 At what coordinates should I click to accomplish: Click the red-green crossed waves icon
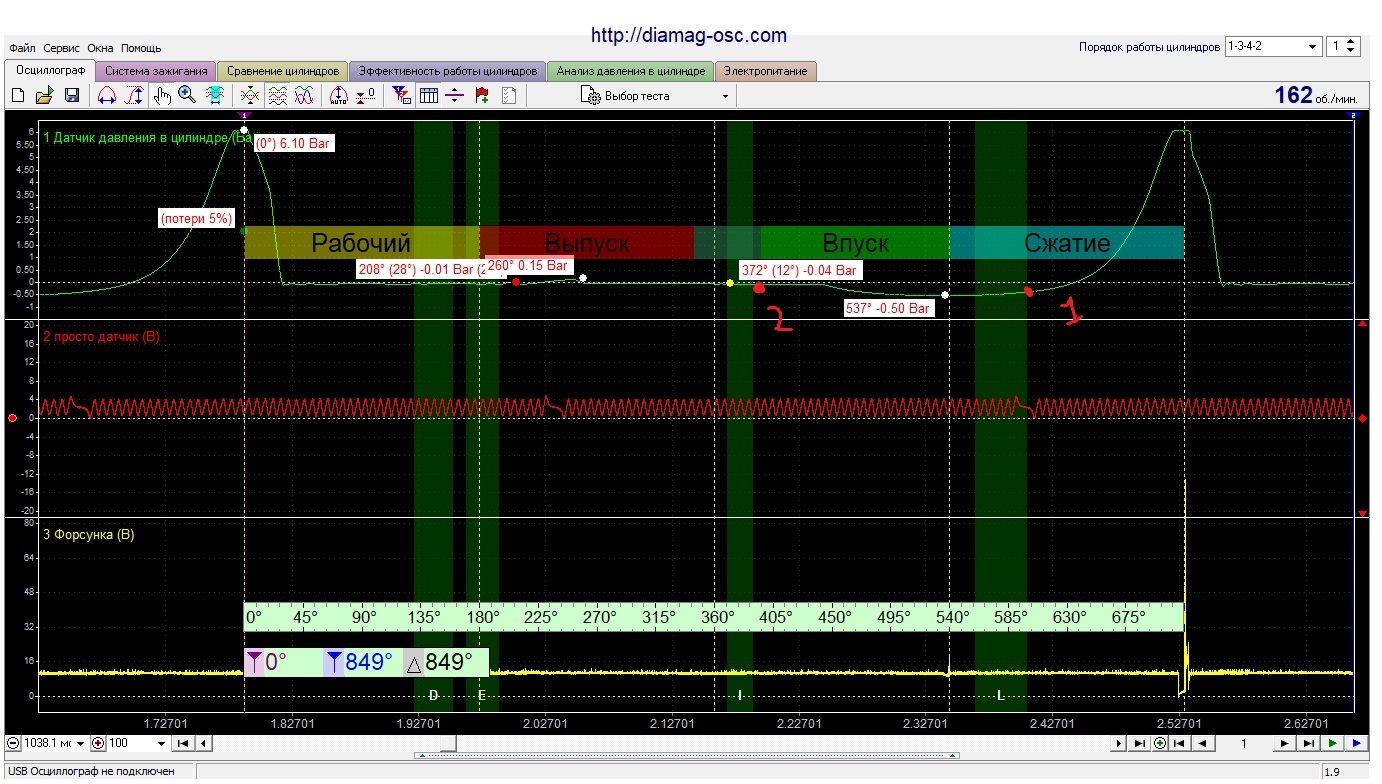click(250, 96)
